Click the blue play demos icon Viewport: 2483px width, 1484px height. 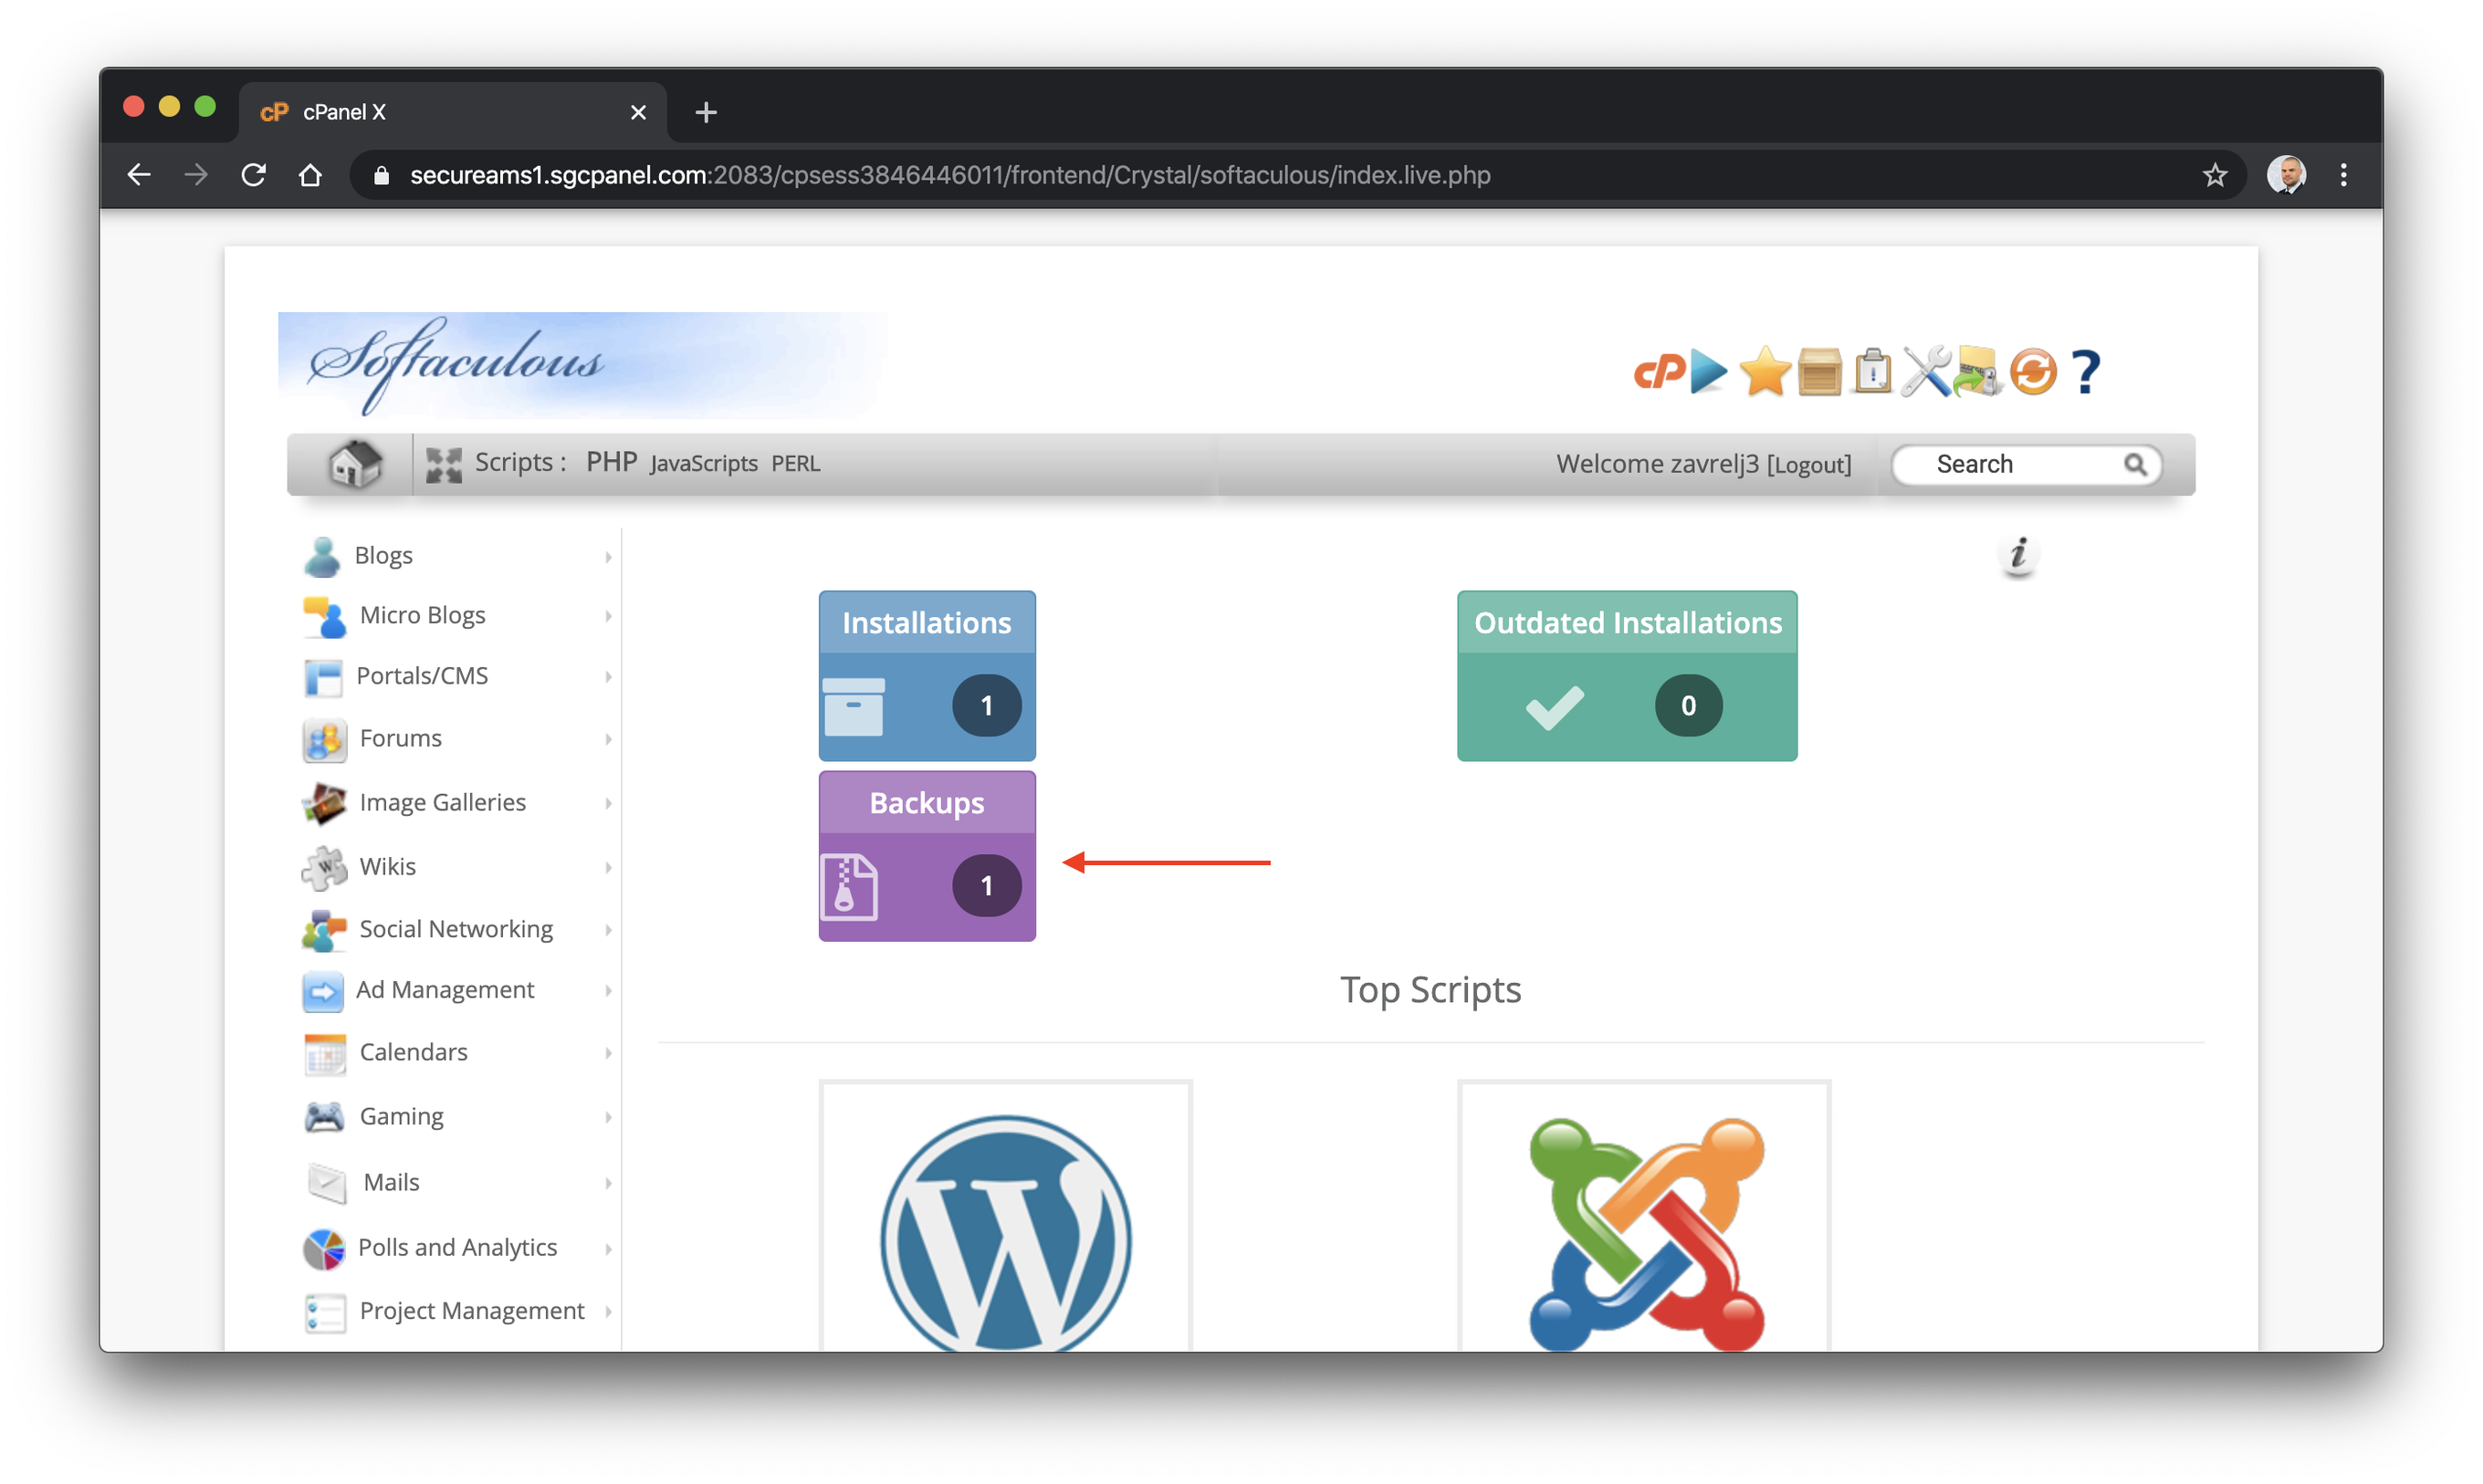click(1708, 372)
